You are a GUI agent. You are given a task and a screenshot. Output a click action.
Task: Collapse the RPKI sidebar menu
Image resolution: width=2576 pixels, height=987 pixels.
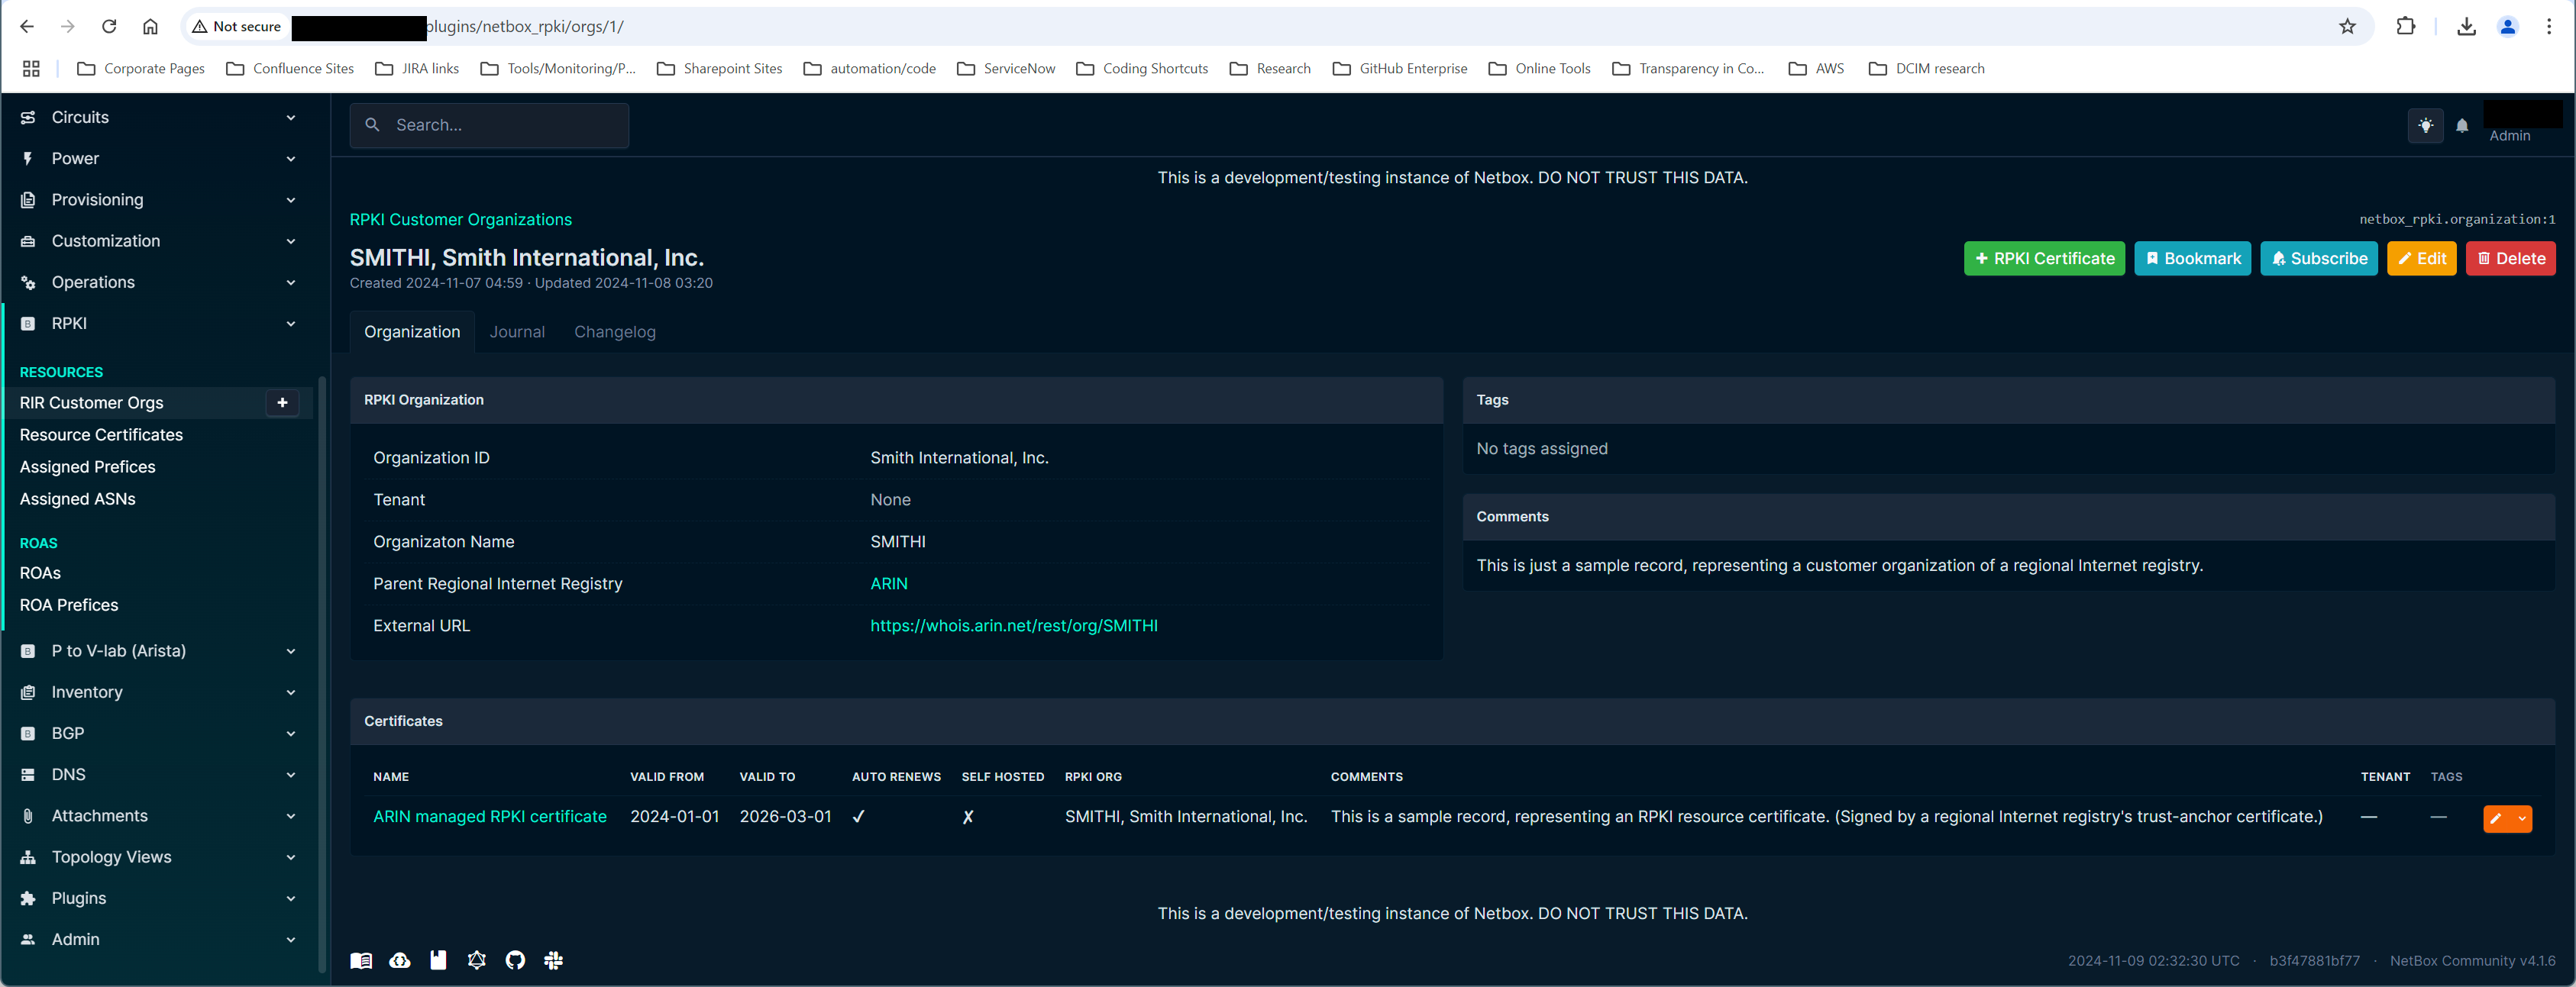coord(159,324)
